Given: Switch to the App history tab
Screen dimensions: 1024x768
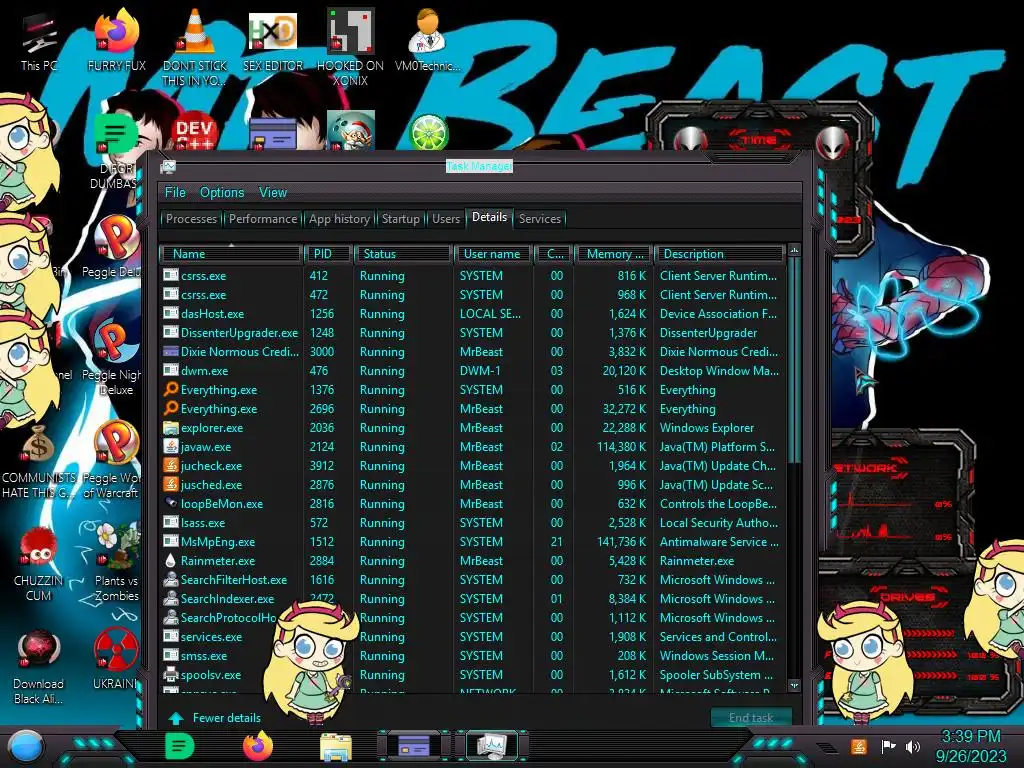Looking at the screenshot, I should [339, 219].
